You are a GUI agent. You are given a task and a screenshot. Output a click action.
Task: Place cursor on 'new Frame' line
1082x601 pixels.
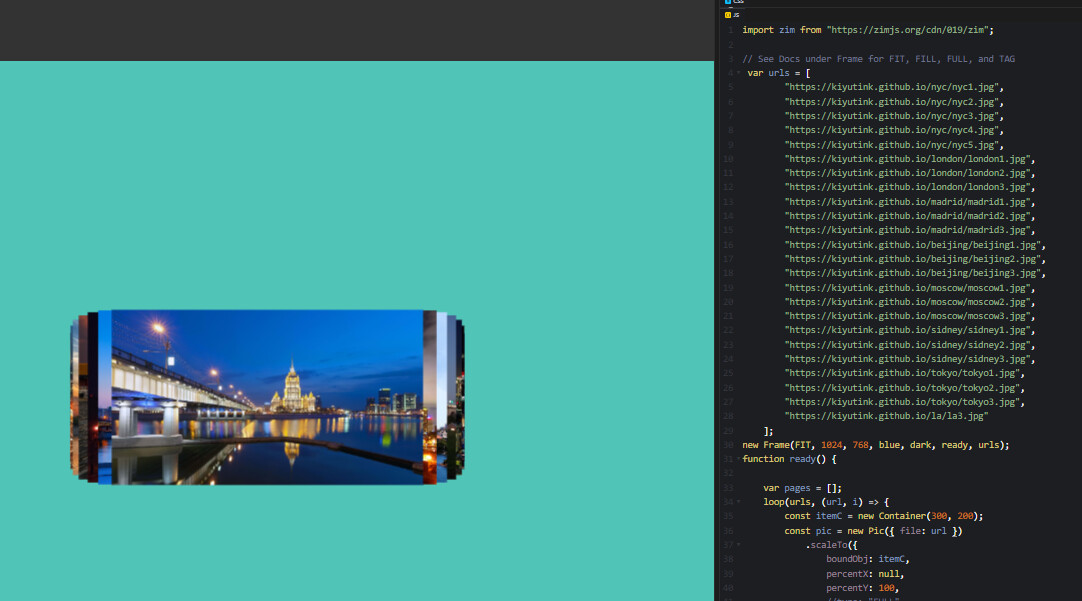pyautogui.click(x=875, y=445)
